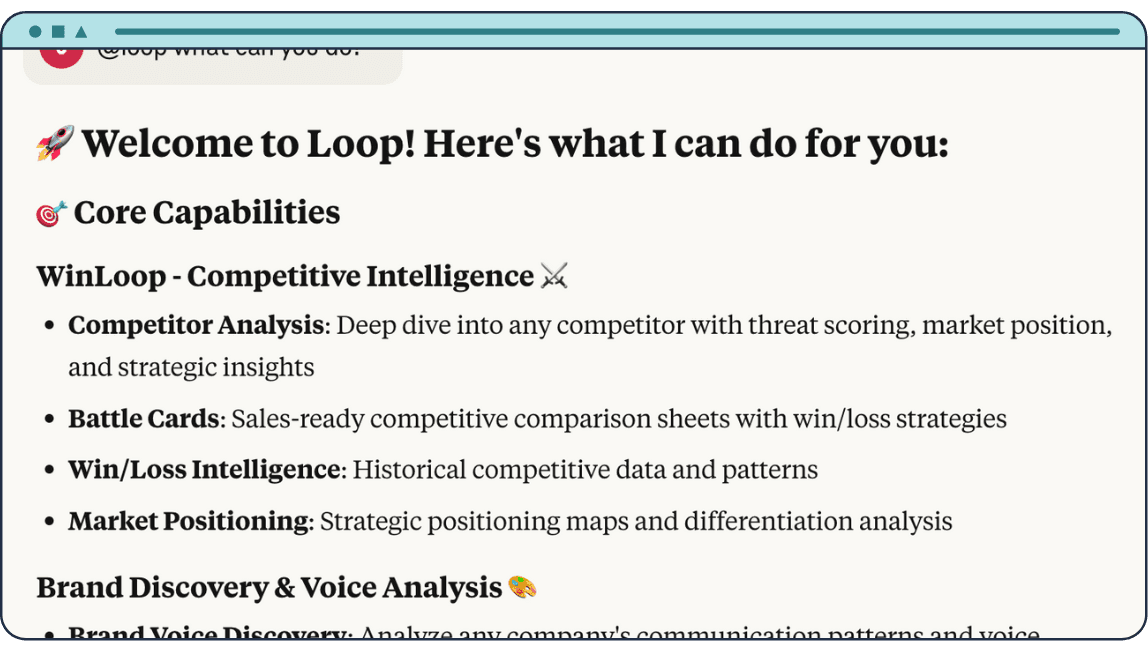Image resolution: width=1148 pixels, height=652 pixels.
Task: Click the rocket emoji beside Welcome heading
Action: (x=54, y=144)
